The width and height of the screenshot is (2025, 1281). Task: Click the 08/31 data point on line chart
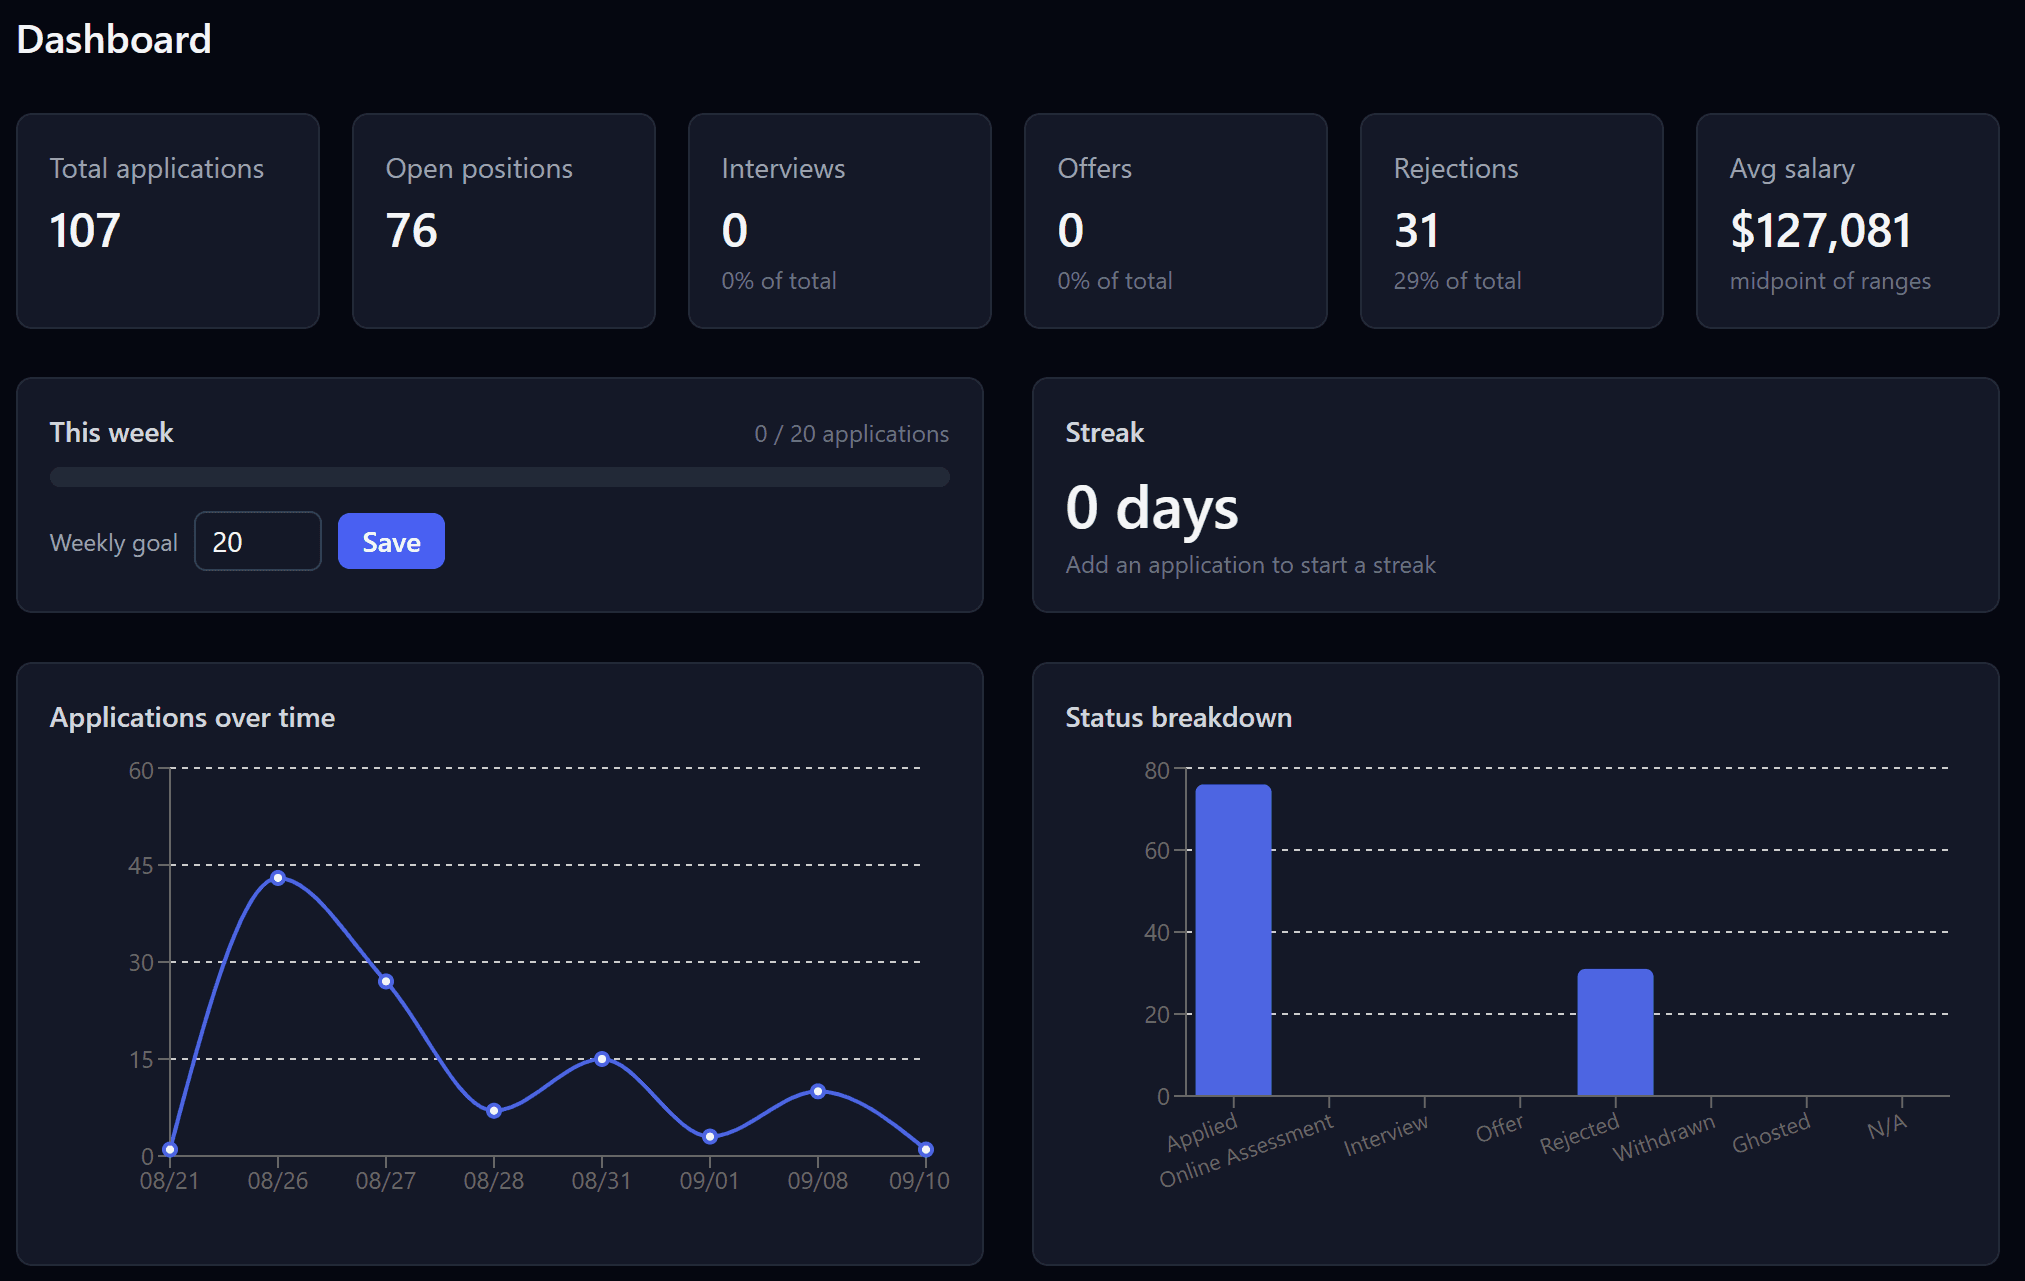tap(602, 1059)
